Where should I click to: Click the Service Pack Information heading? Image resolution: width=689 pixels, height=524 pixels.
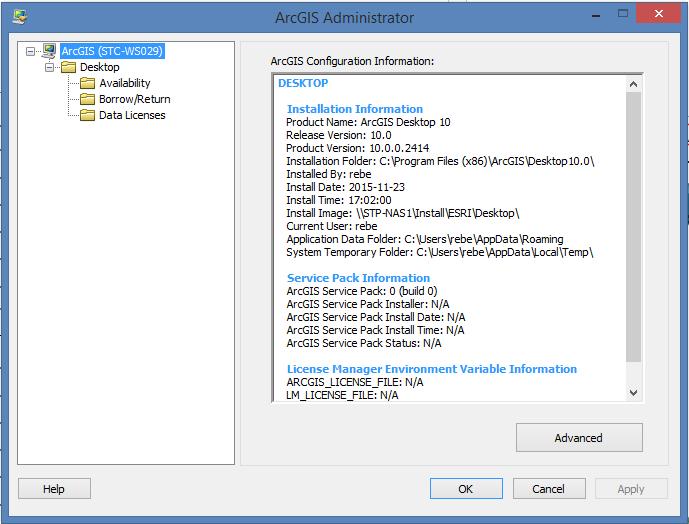point(359,278)
